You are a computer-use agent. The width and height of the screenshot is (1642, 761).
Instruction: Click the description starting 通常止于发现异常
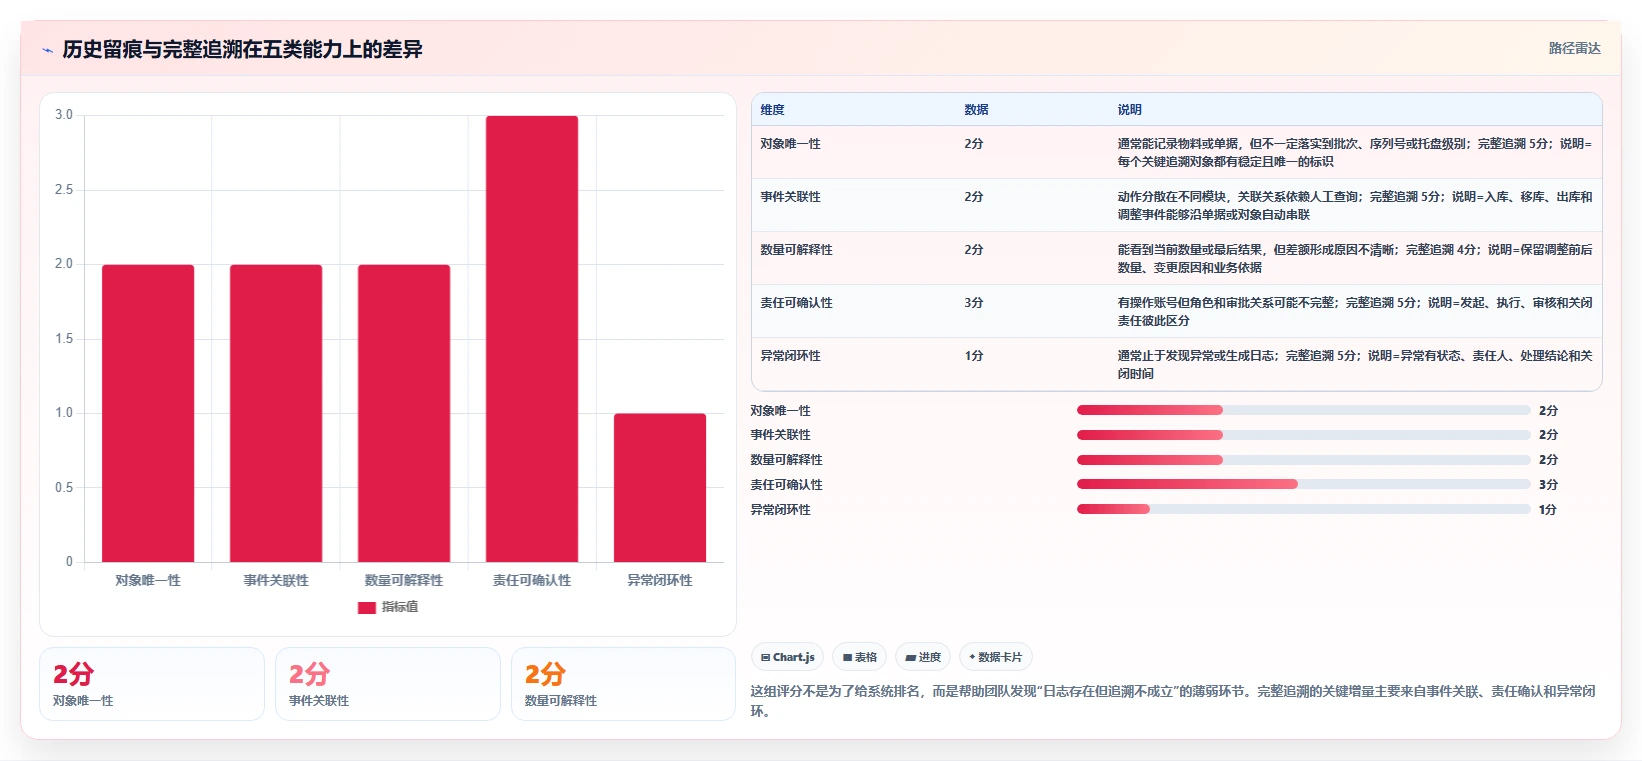point(1354,365)
